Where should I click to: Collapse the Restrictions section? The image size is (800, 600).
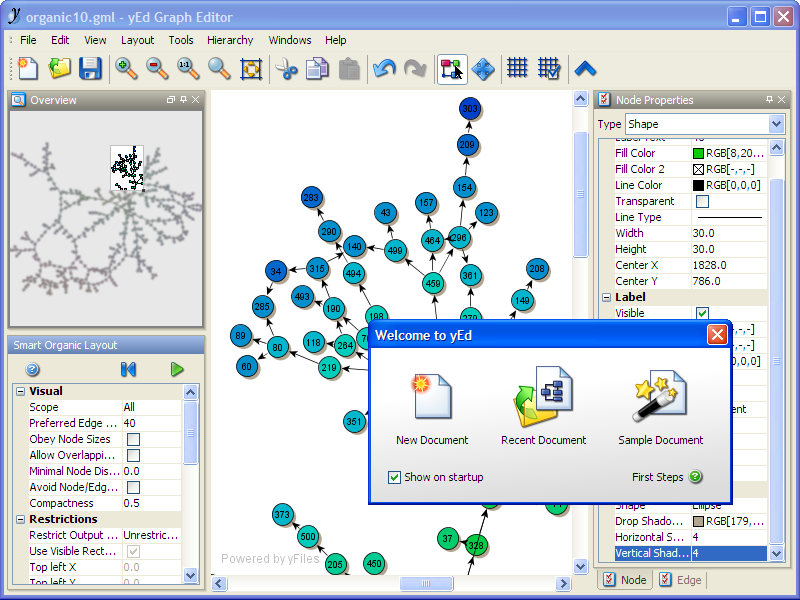[x=20, y=519]
